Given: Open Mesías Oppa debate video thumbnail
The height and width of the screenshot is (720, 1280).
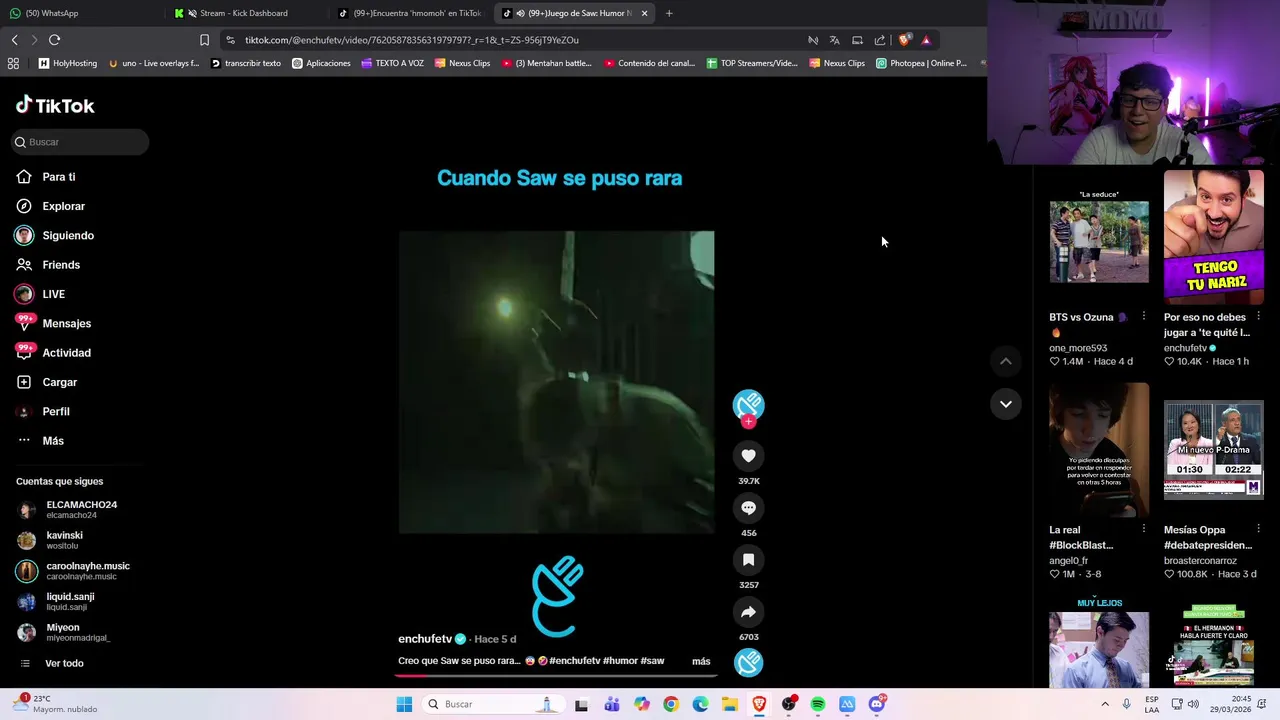Looking at the screenshot, I should coord(1214,450).
